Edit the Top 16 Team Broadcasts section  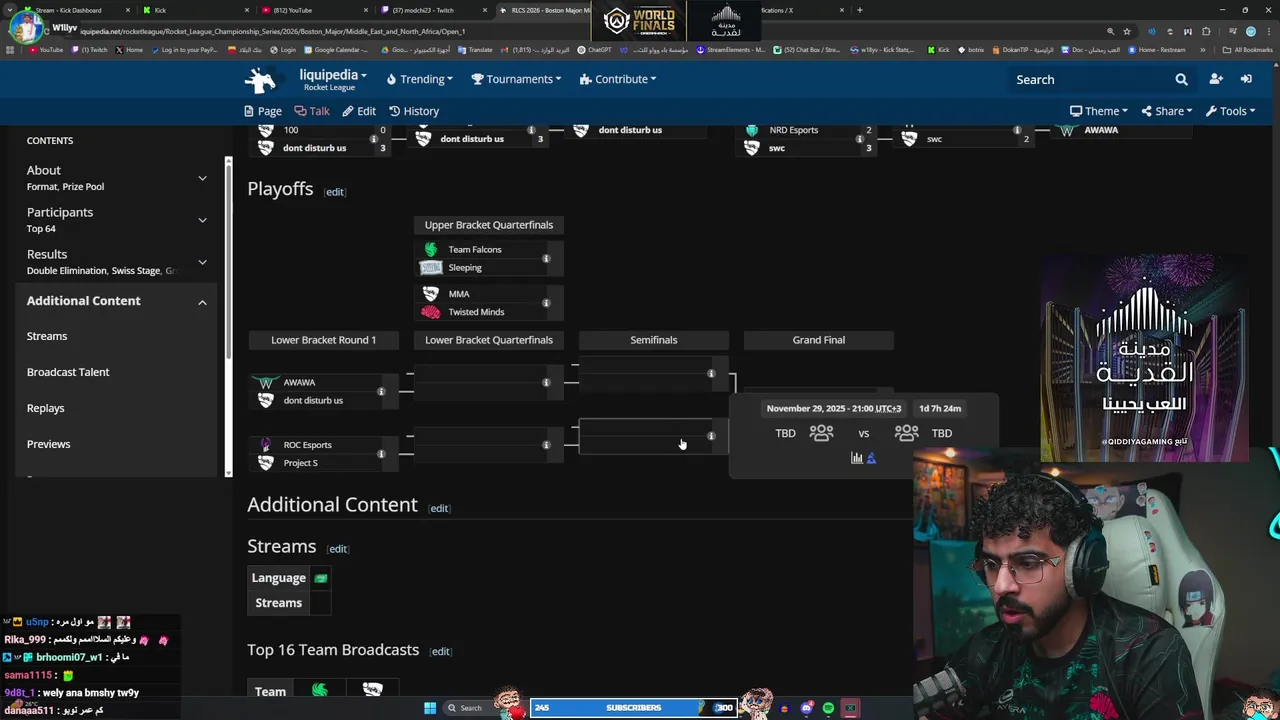440,652
